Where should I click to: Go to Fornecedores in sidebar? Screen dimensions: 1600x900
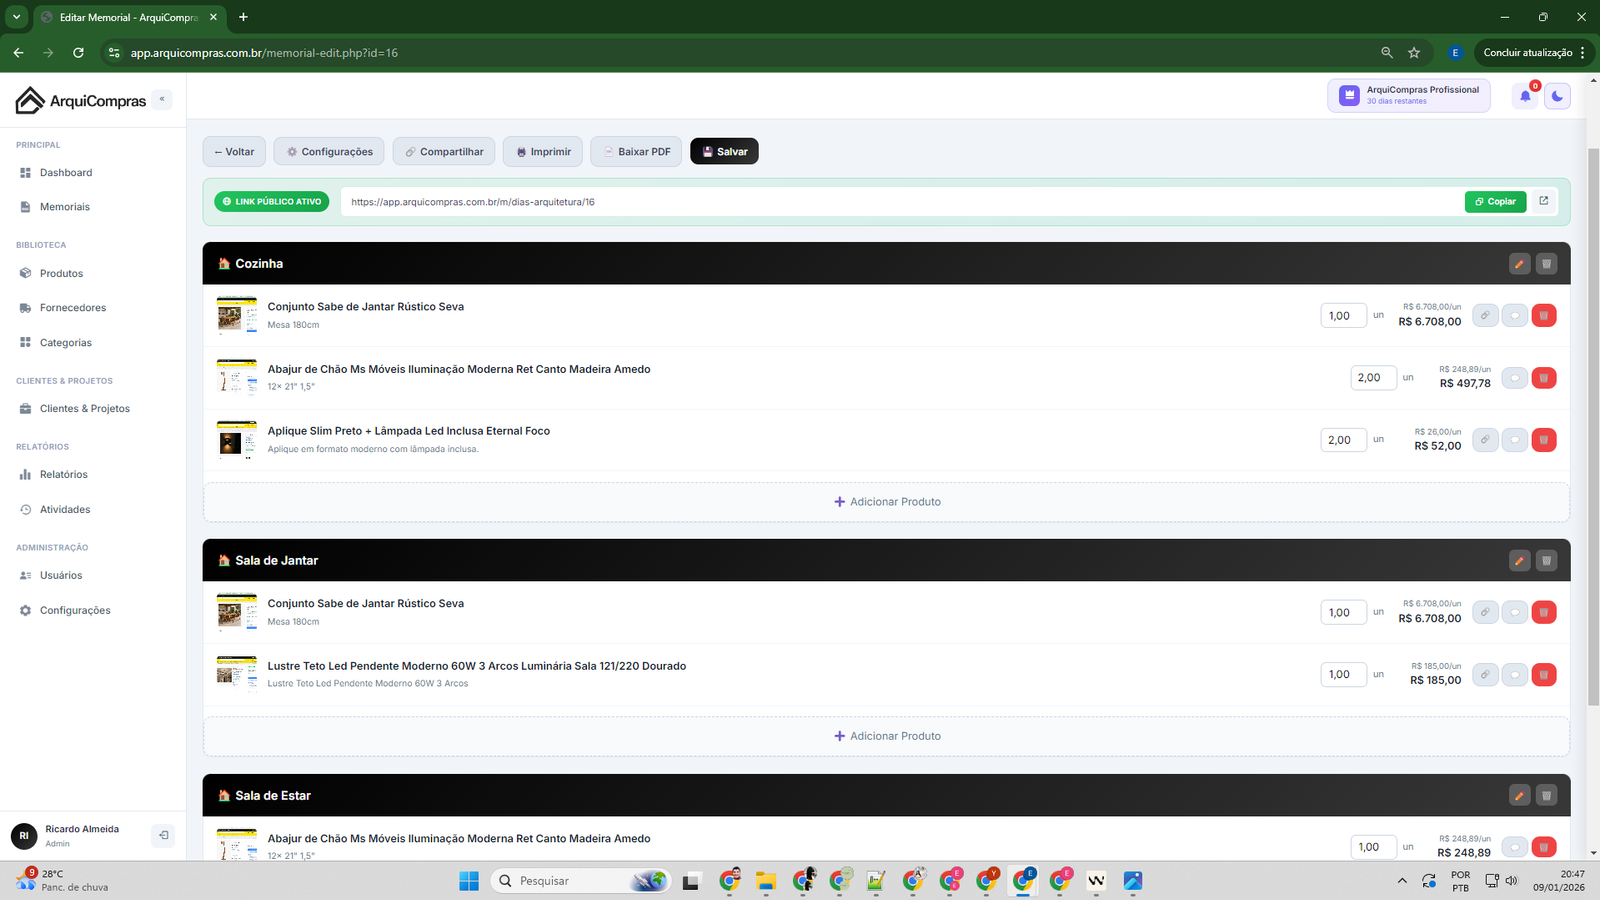[72, 308]
